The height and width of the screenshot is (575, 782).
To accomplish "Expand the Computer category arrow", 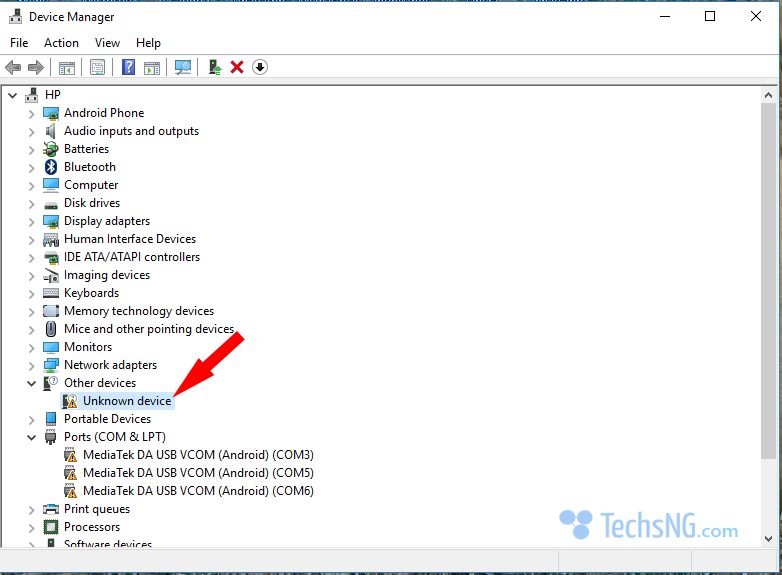I will pyautogui.click(x=31, y=186).
